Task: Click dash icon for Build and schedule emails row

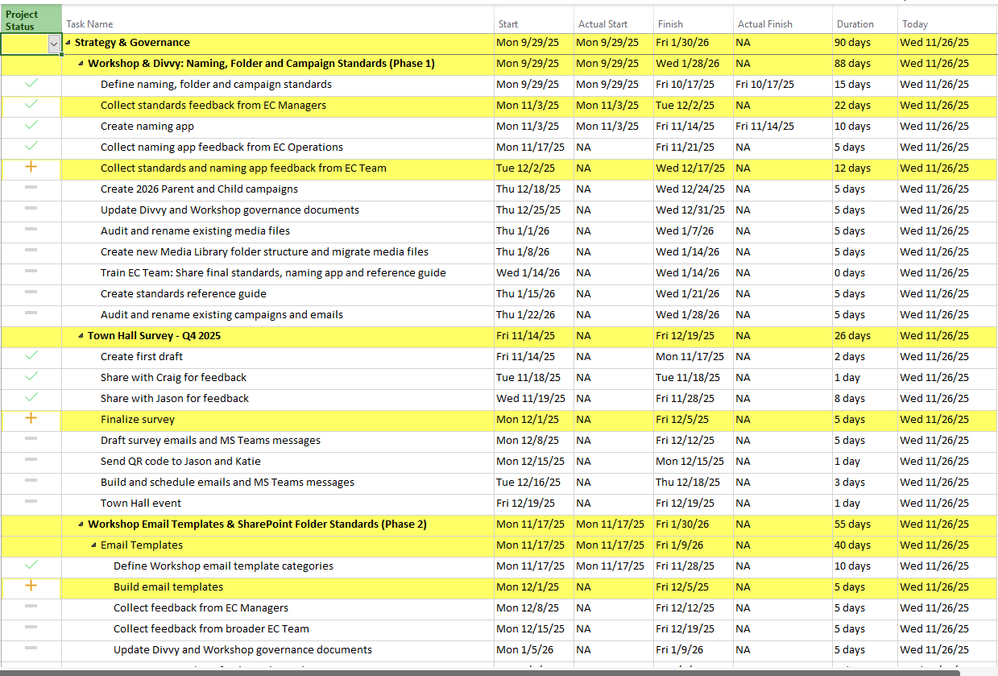Action: coord(31,481)
